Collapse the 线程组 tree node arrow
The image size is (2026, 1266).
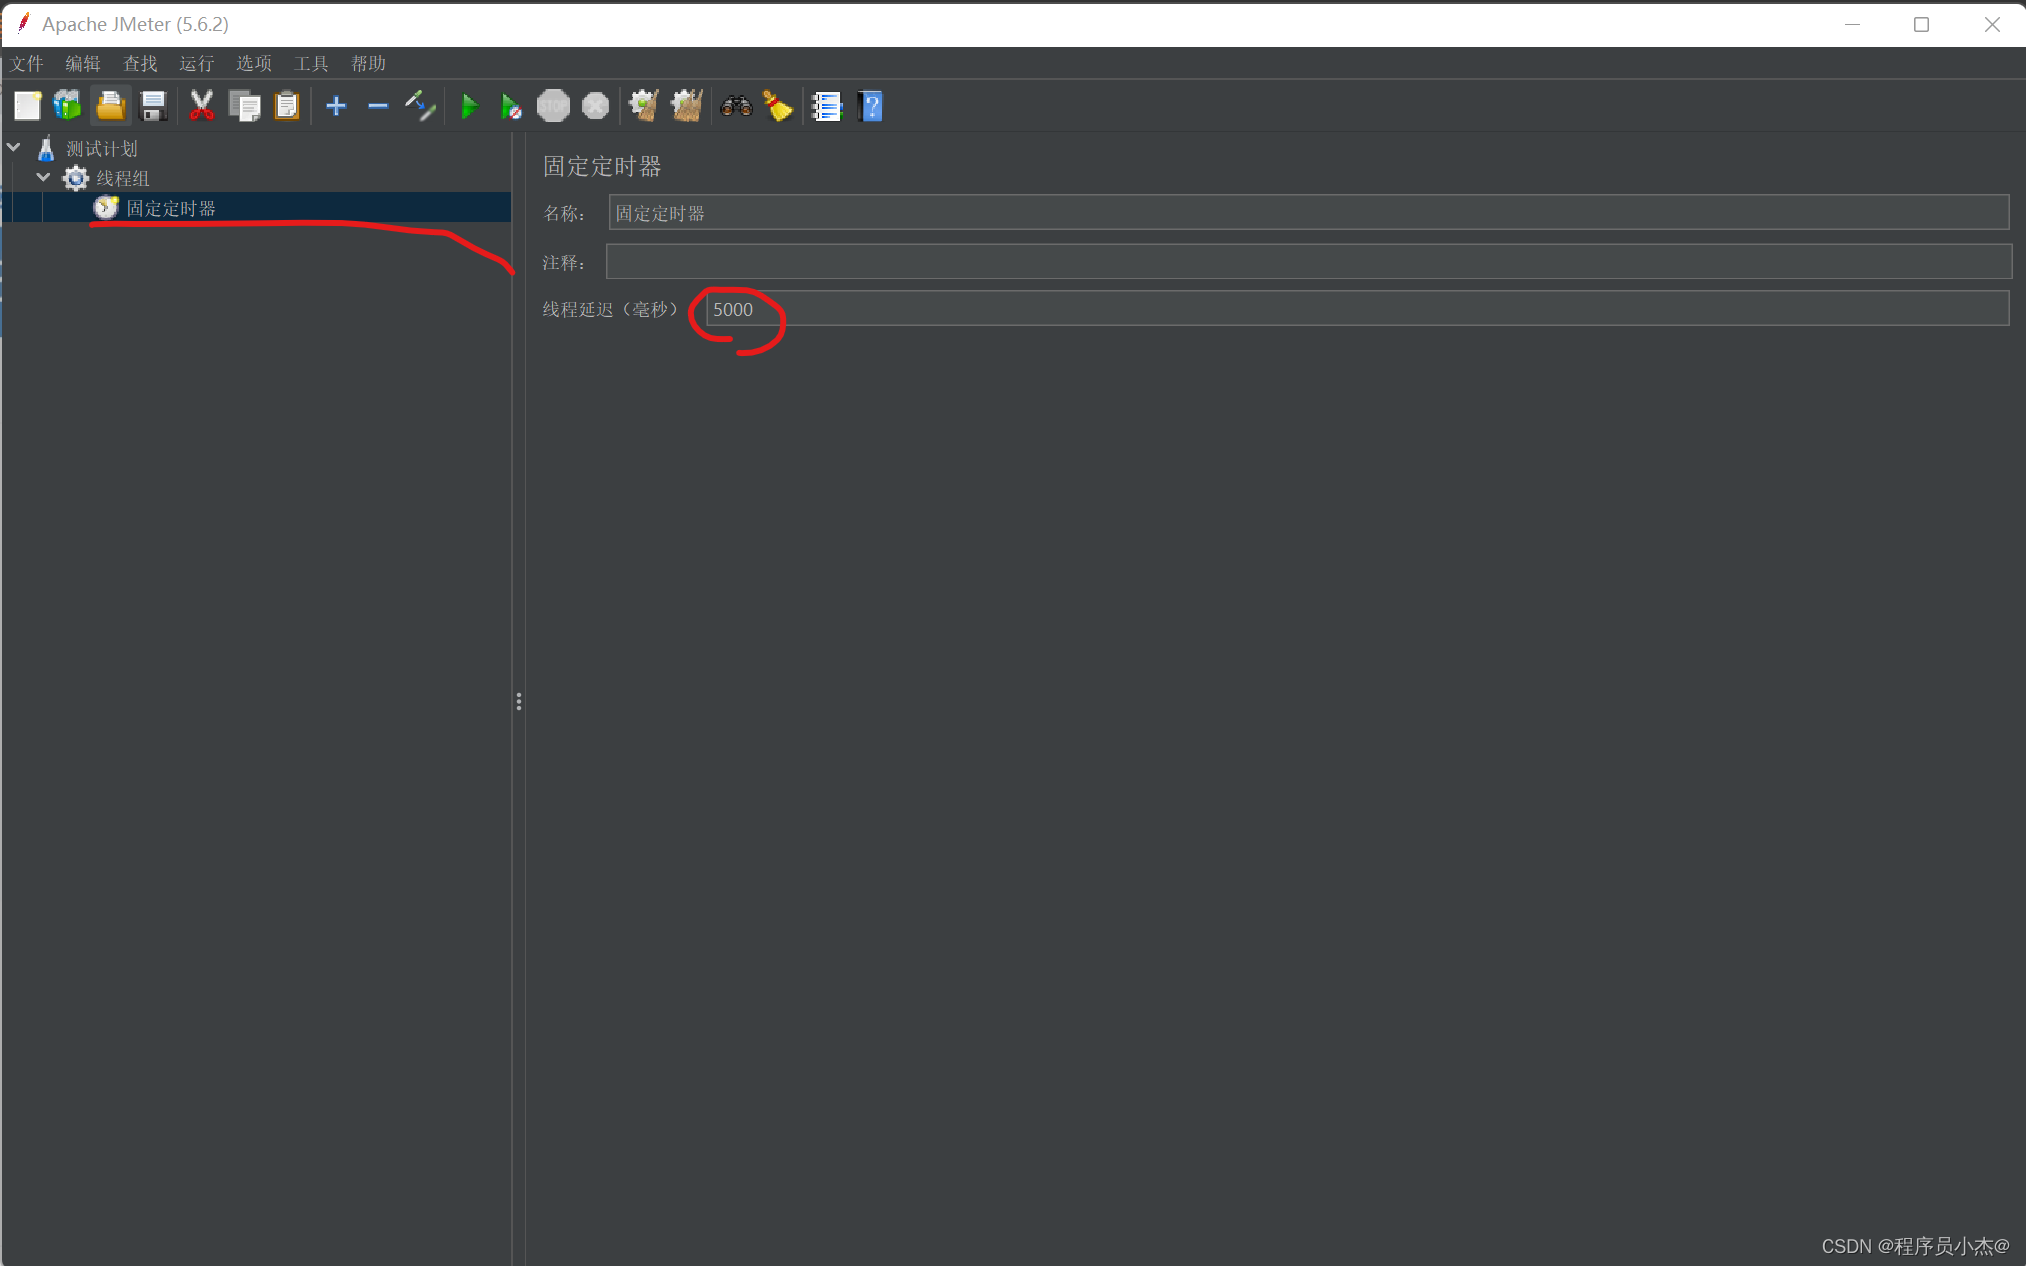click(x=43, y=178)
